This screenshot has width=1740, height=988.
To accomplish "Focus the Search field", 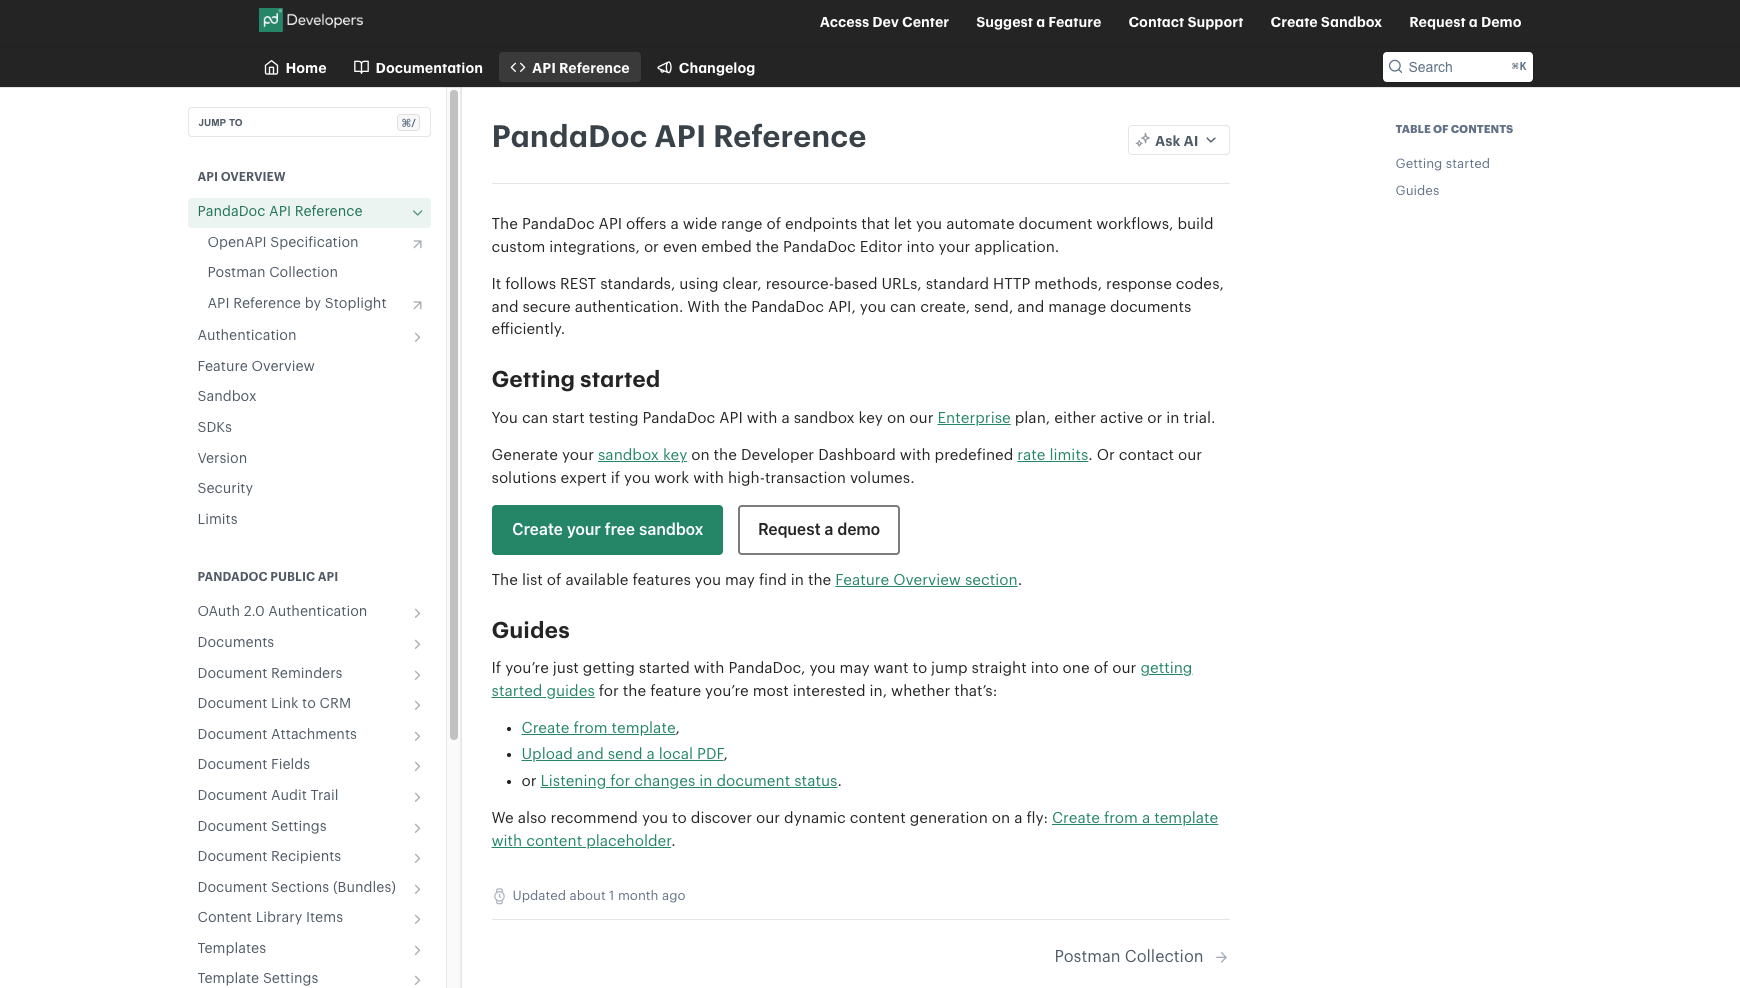I will [1457, 67].
